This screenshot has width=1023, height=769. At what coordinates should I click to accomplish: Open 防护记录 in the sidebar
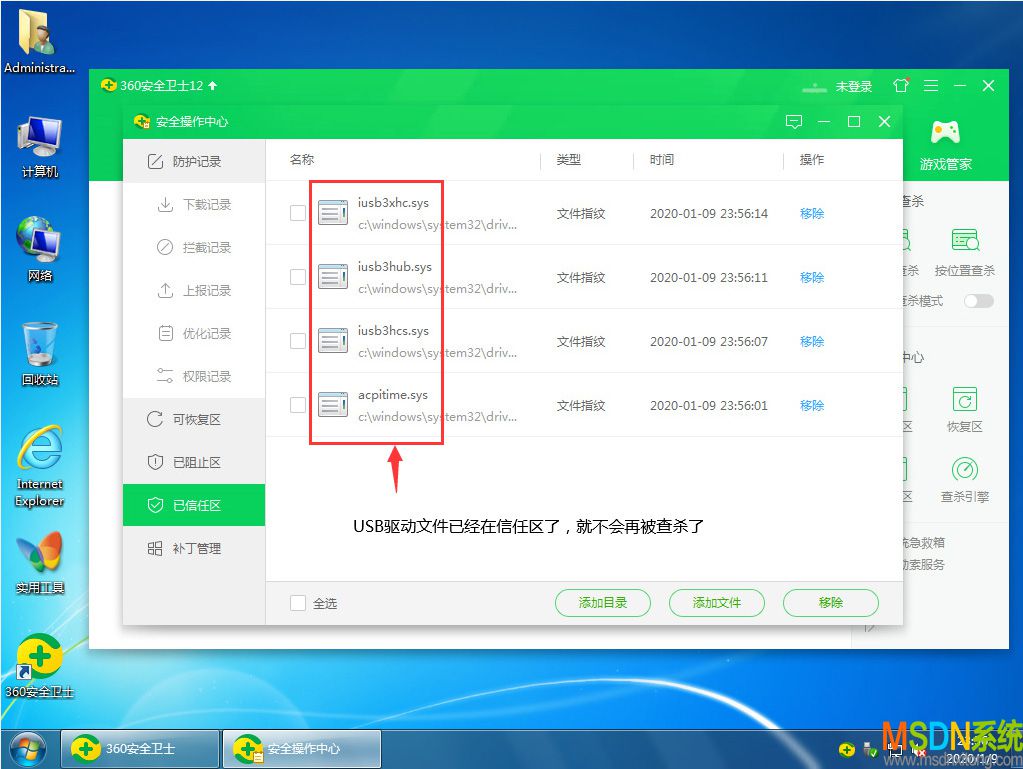(194, 161)
